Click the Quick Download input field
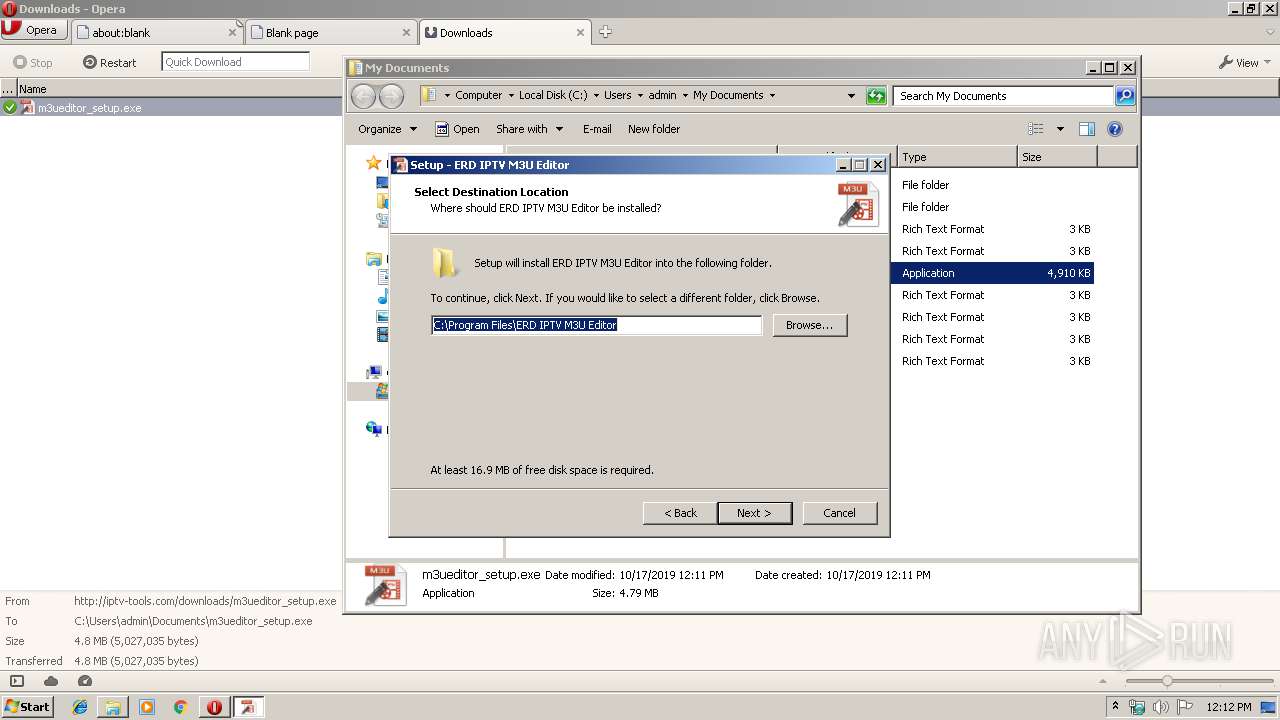The height and width of the screenshot is (720, 1280). click(x=235, y=62)
